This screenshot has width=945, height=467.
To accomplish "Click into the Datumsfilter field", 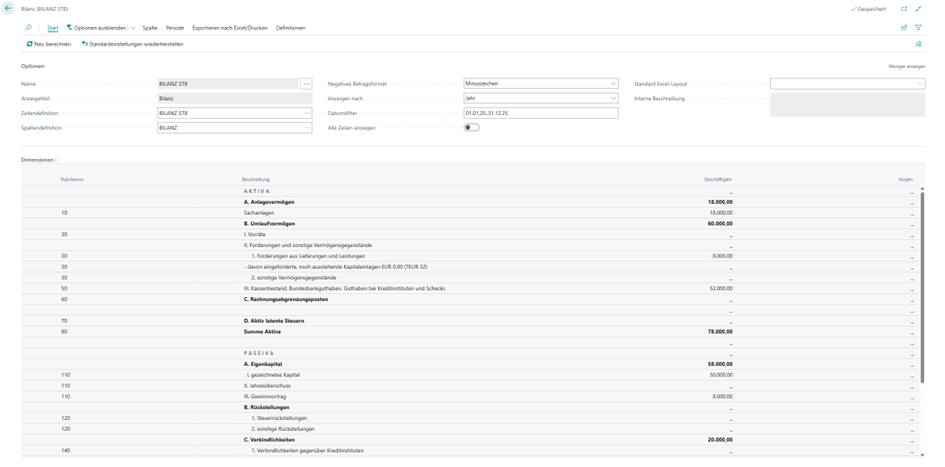I will coord(540,113).
